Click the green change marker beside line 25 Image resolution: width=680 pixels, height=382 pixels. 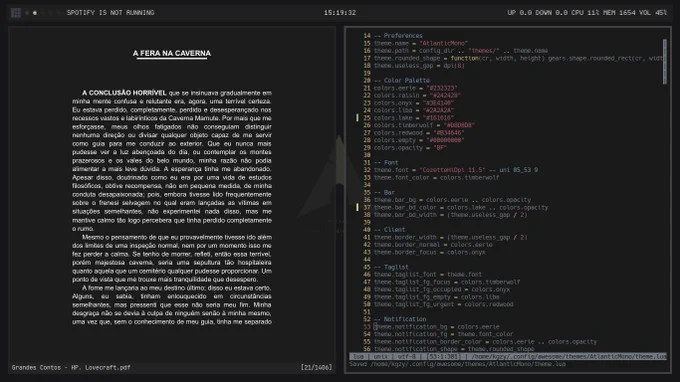click(x=357, y=118)
